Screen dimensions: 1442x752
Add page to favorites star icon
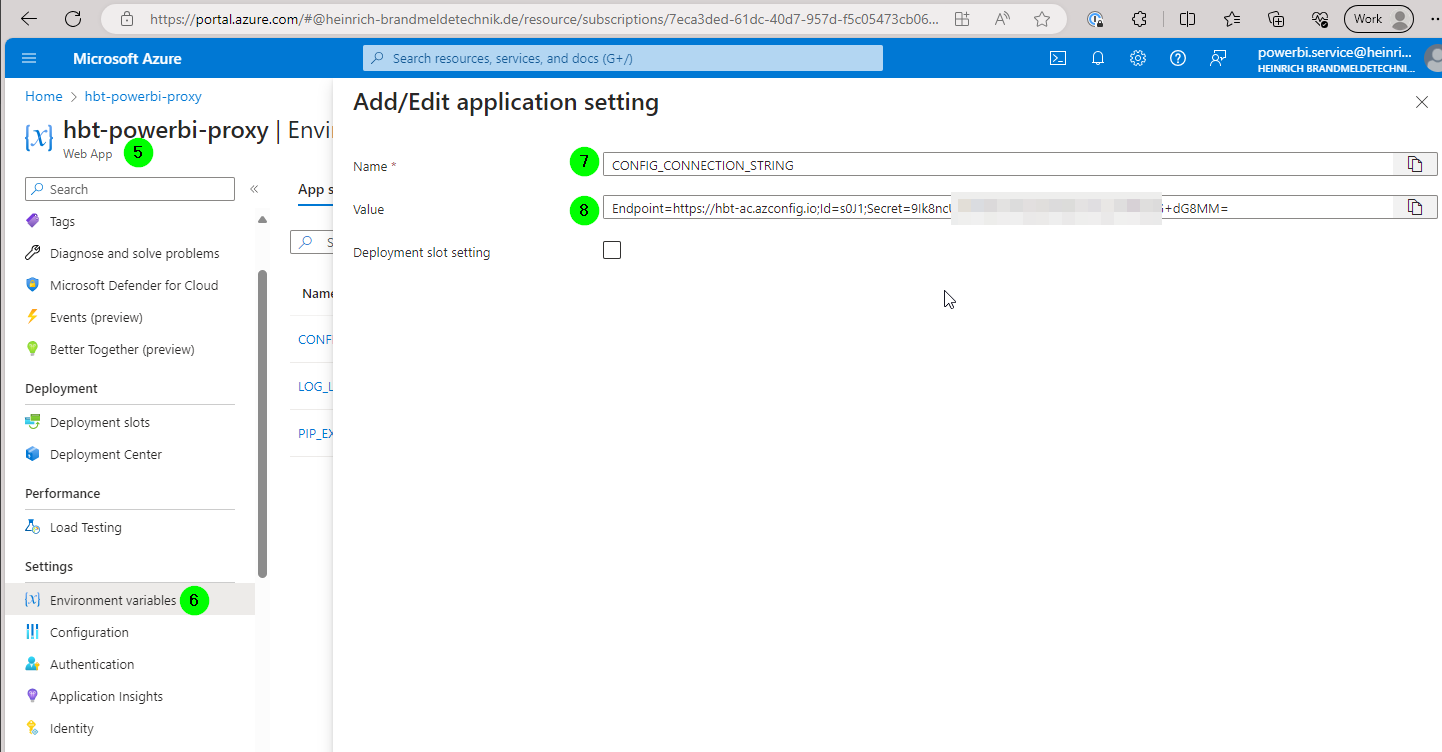1042,19
